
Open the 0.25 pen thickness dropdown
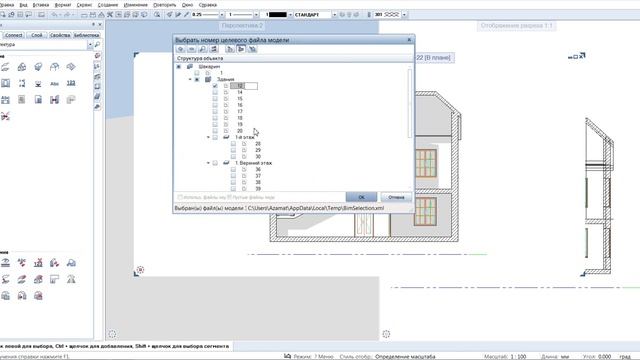click(x=222, y=15)
